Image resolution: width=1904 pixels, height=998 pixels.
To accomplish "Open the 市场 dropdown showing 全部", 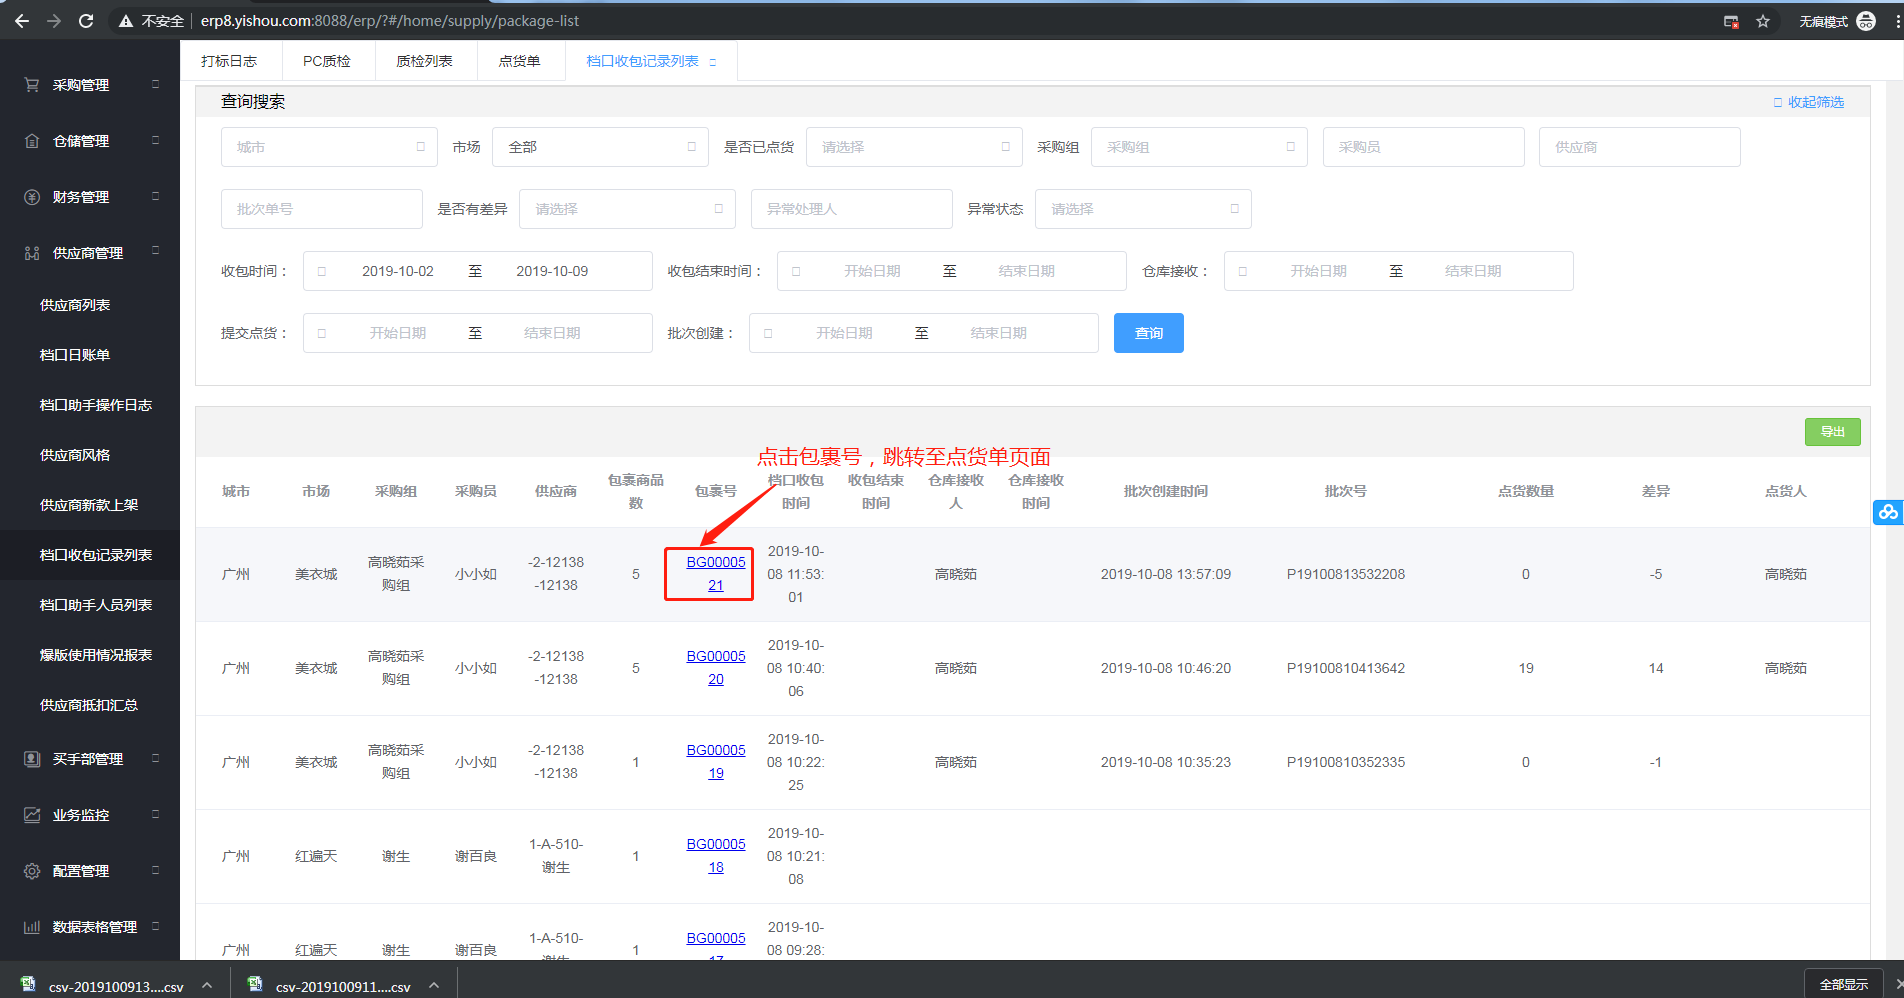I will [x=600, y=147].
